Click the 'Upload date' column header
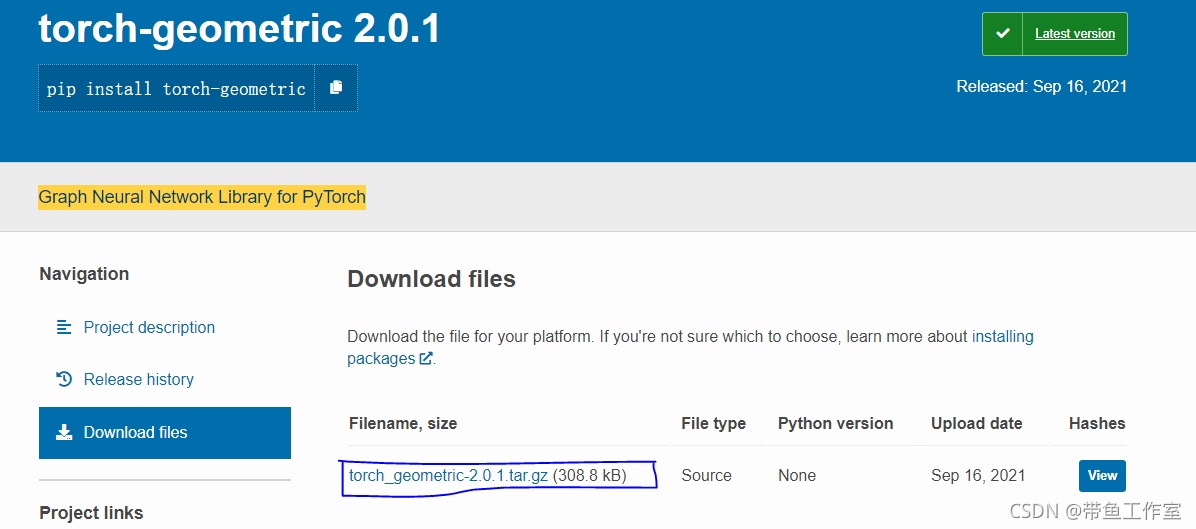 click(976, 423)
